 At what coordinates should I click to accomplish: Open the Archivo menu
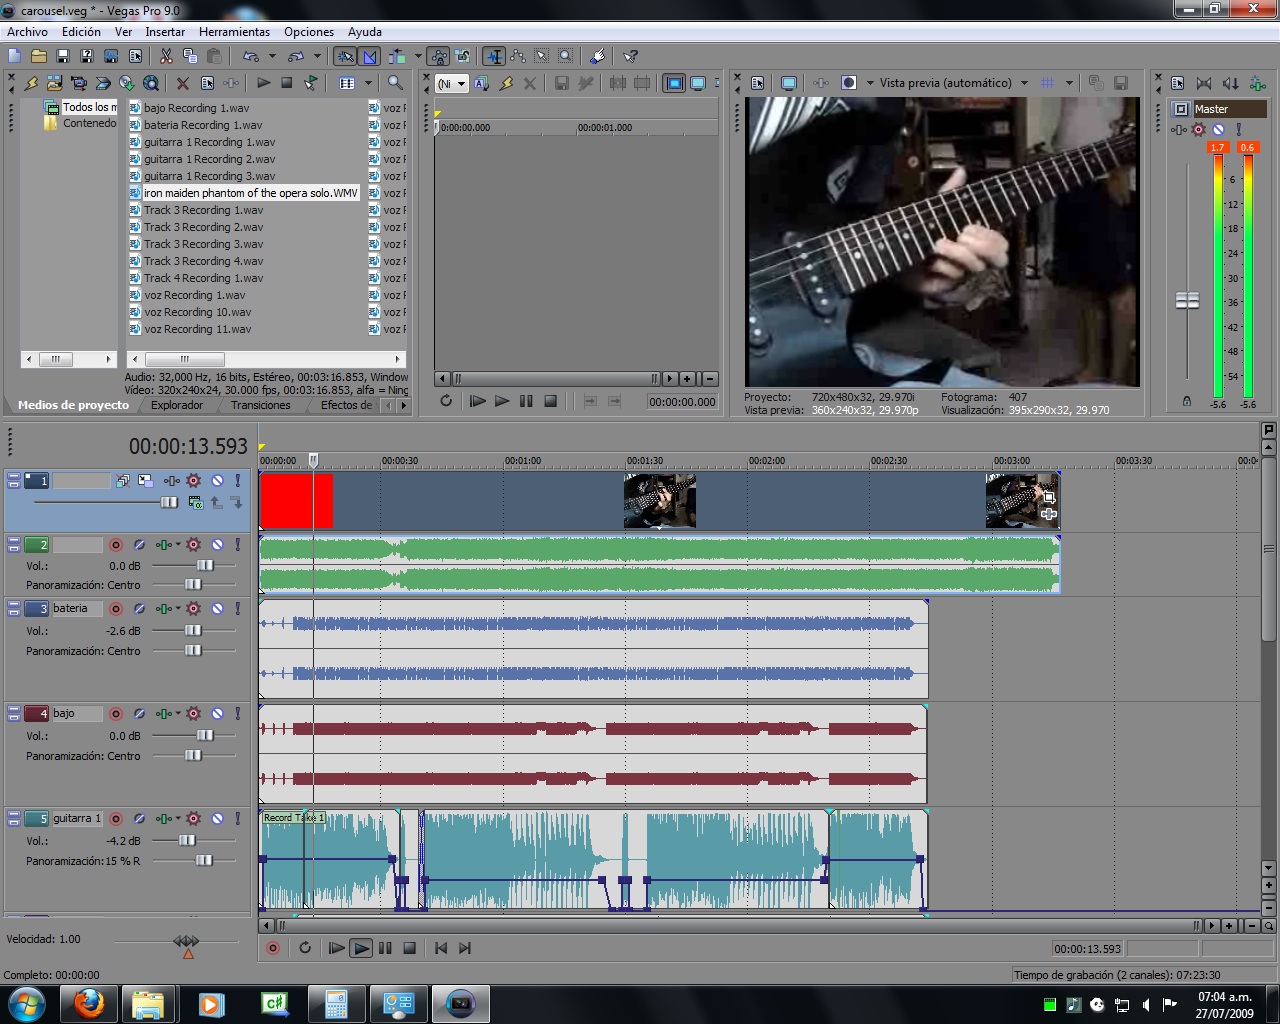(x=27, y=32)
